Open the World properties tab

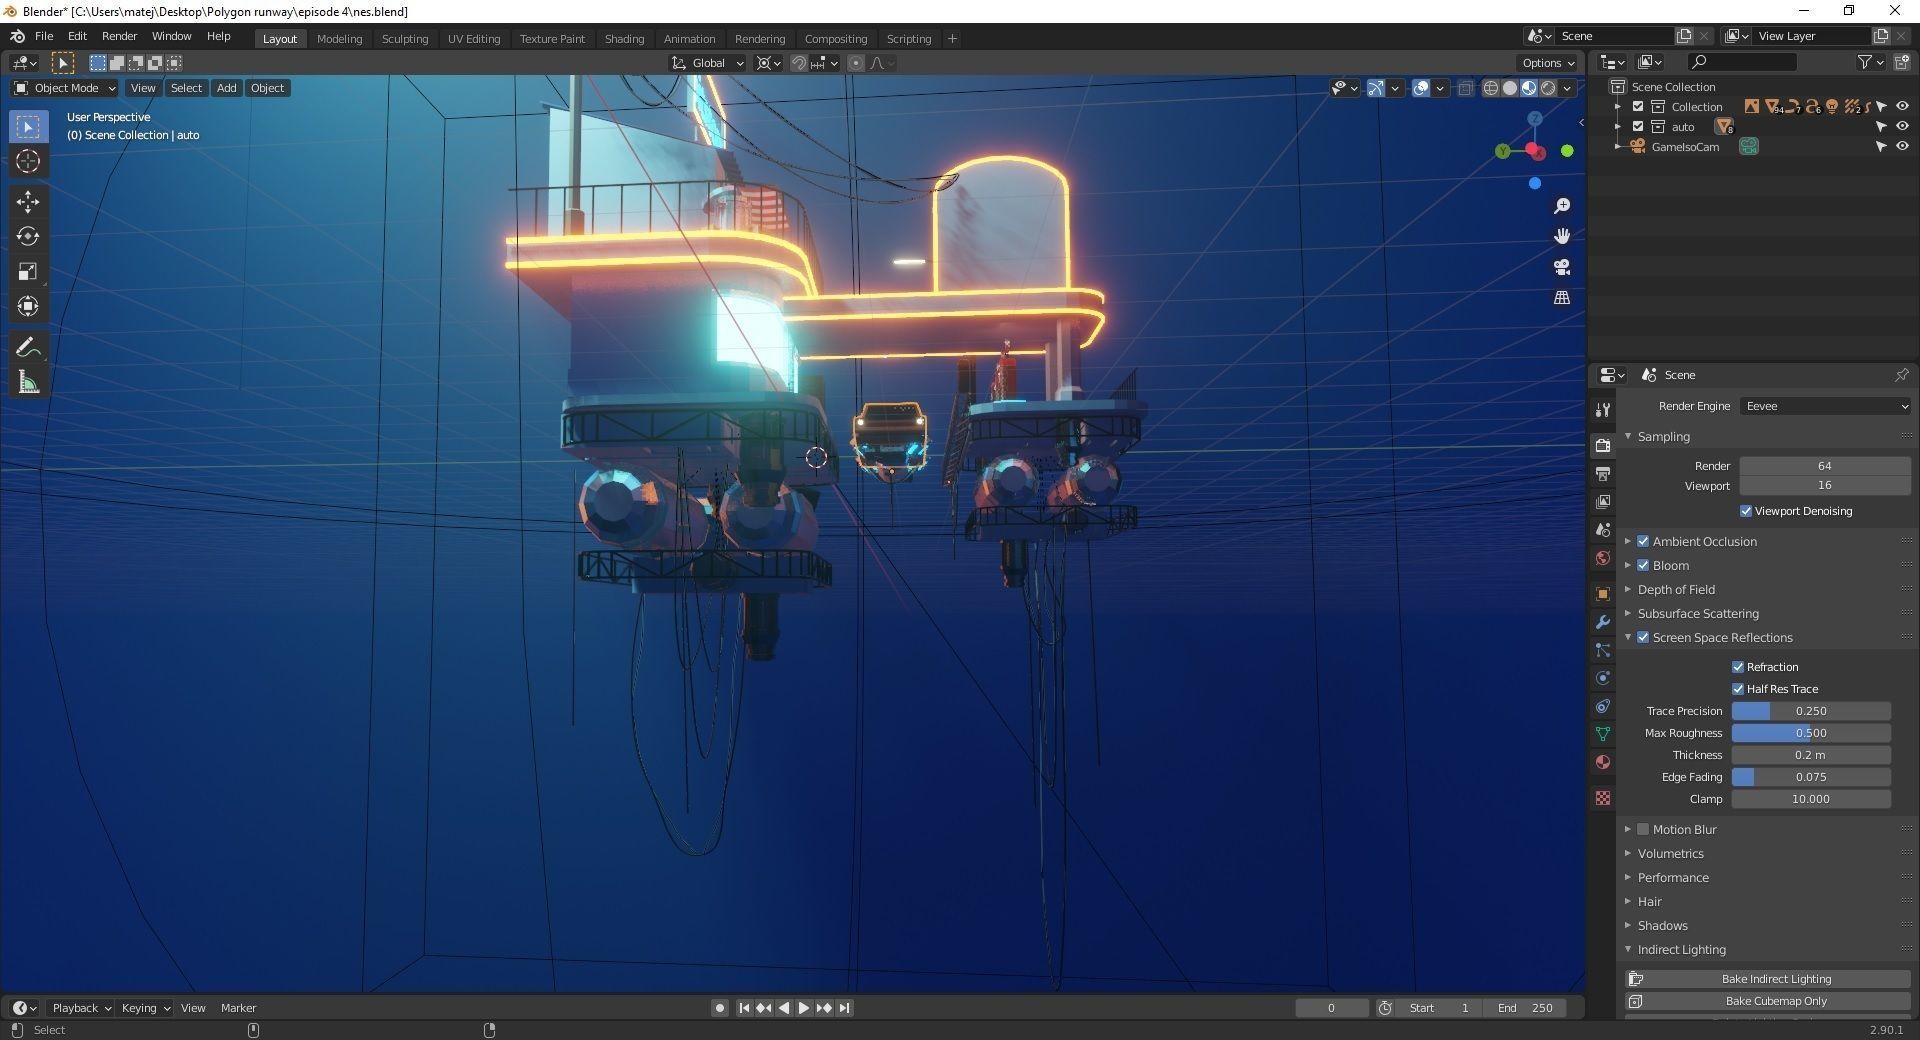coord(1603,558)
